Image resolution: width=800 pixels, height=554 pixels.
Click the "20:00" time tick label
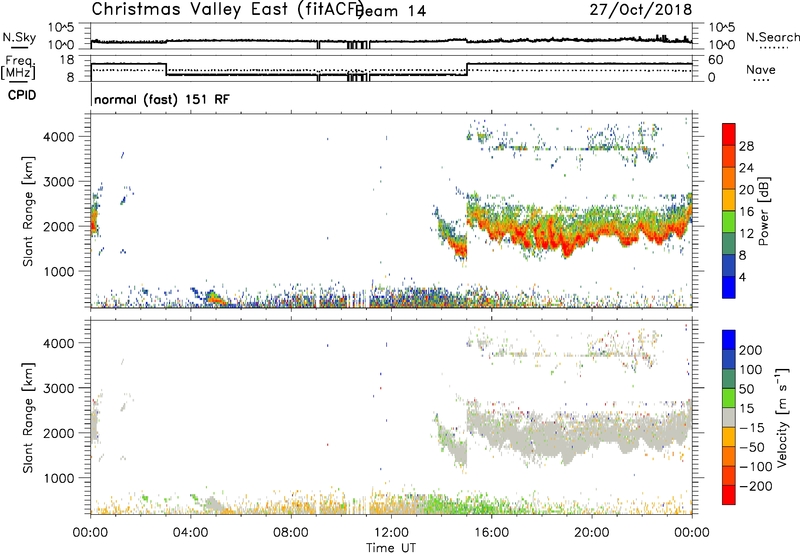pos(592,533)
